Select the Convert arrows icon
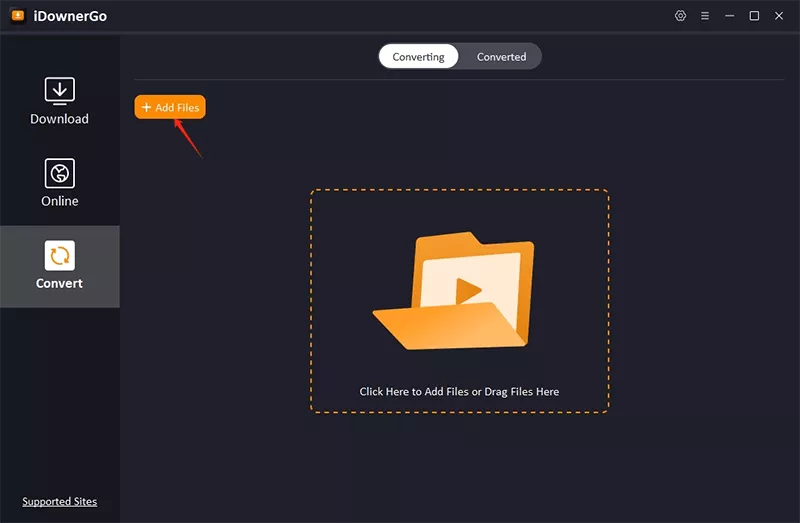Screen dimensions: 800x523 (x=60, y=255)
